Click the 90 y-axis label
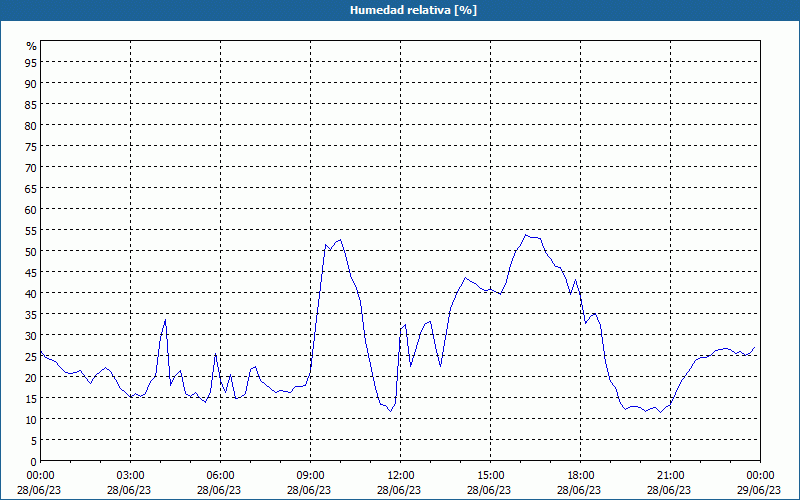Viewport: 800px width, 500px height. 31,83
